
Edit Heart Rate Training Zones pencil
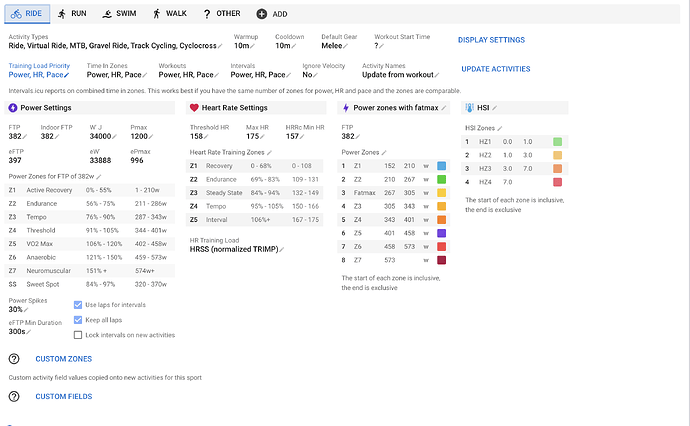pyautogui.click(x=269, y=153)
